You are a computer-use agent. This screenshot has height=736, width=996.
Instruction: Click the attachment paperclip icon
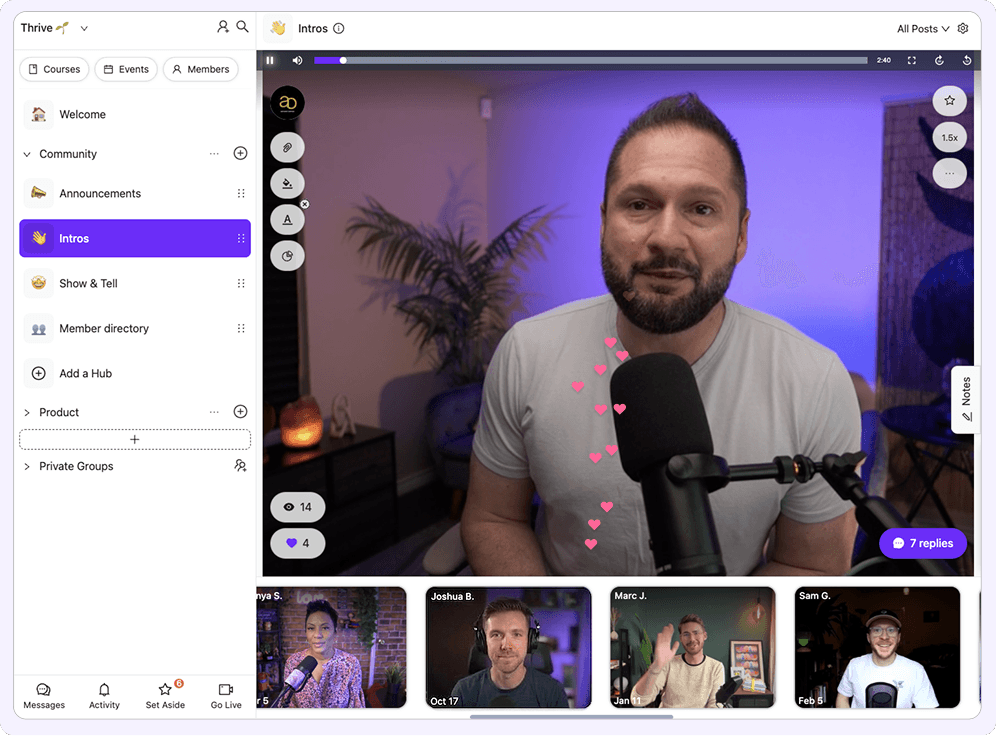click(287, 147)
